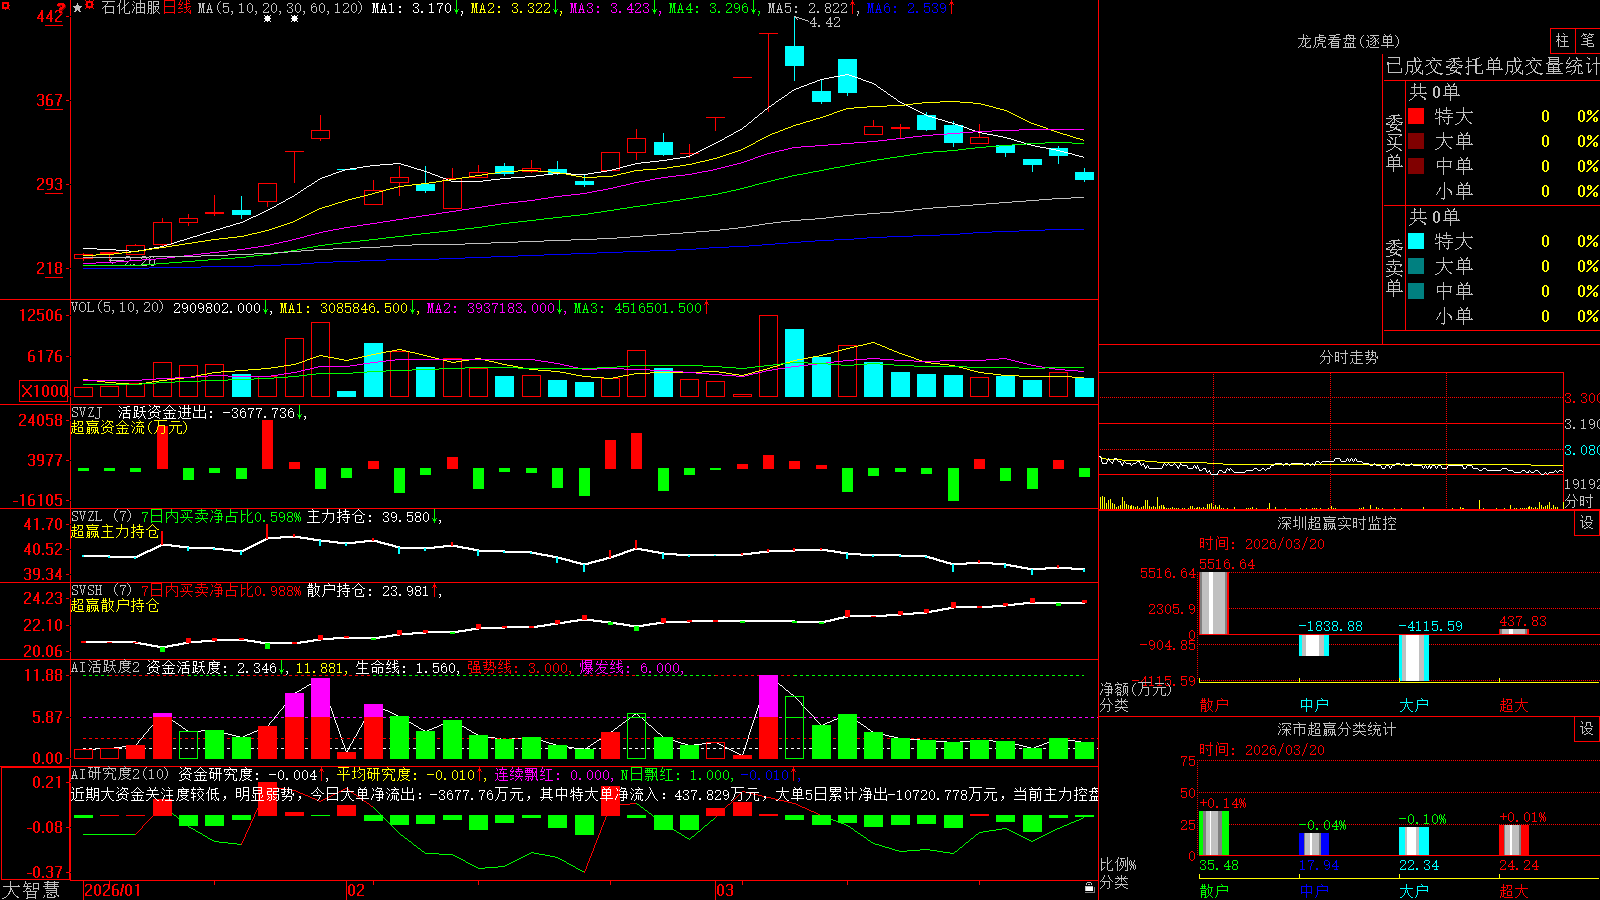Click the 委买单 section label
The width and height of the screenshot is (1600, 900).
[x=1394, y=142]
